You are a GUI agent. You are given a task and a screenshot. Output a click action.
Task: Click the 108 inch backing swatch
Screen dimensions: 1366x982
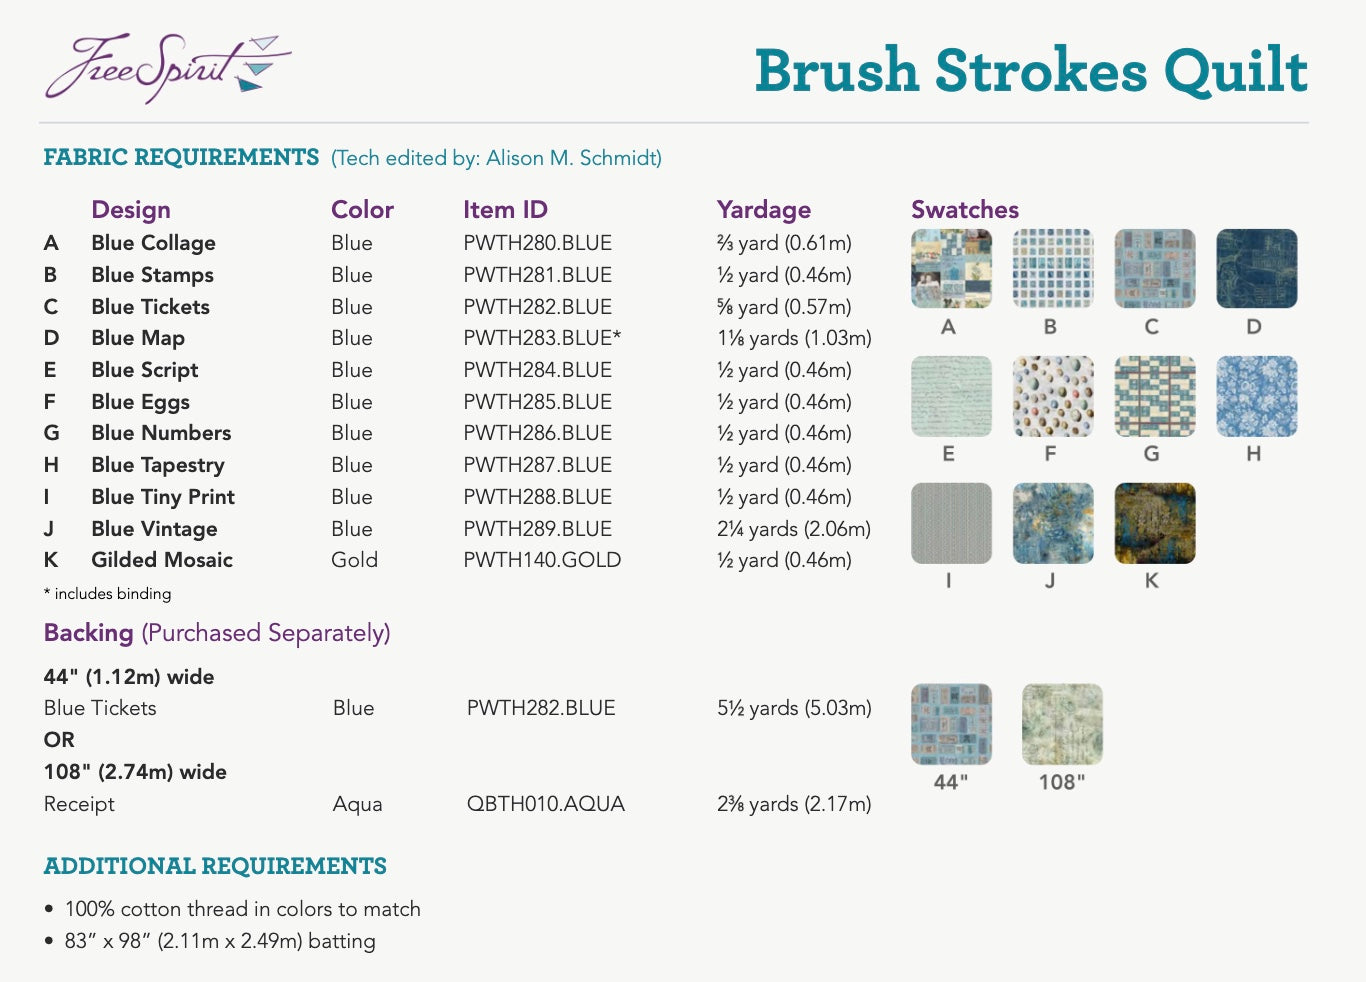(1060, 725)
